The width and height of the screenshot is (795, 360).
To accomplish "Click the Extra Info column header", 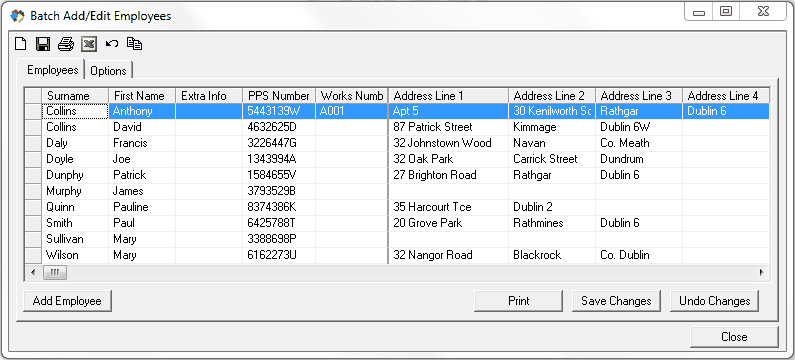I will (209, 96).
